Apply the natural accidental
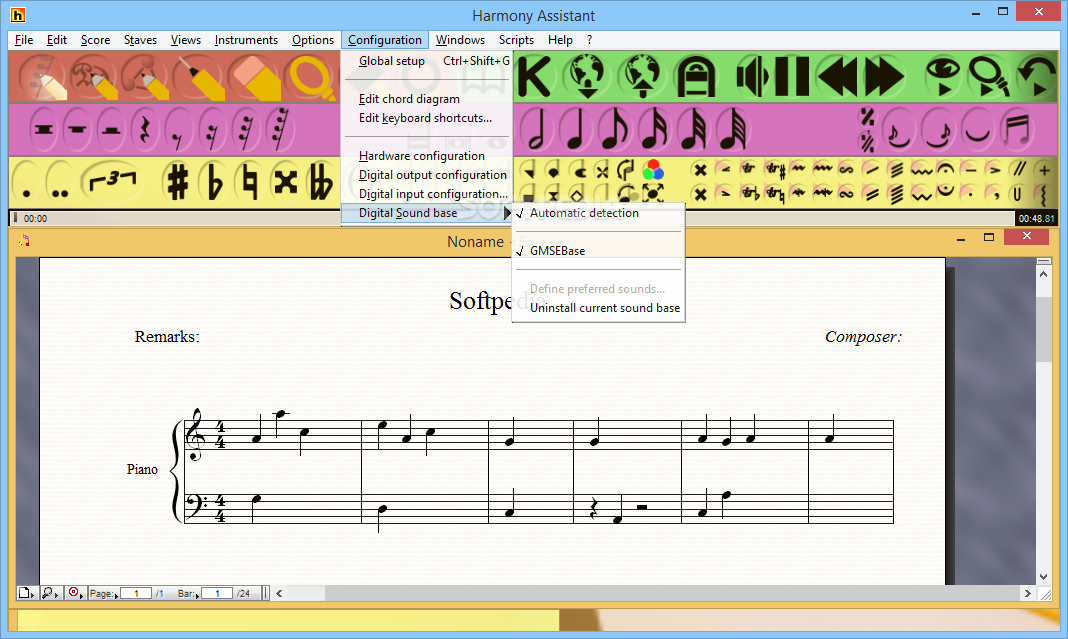The width and height of the screenshot is (1068, 639). 249,183
